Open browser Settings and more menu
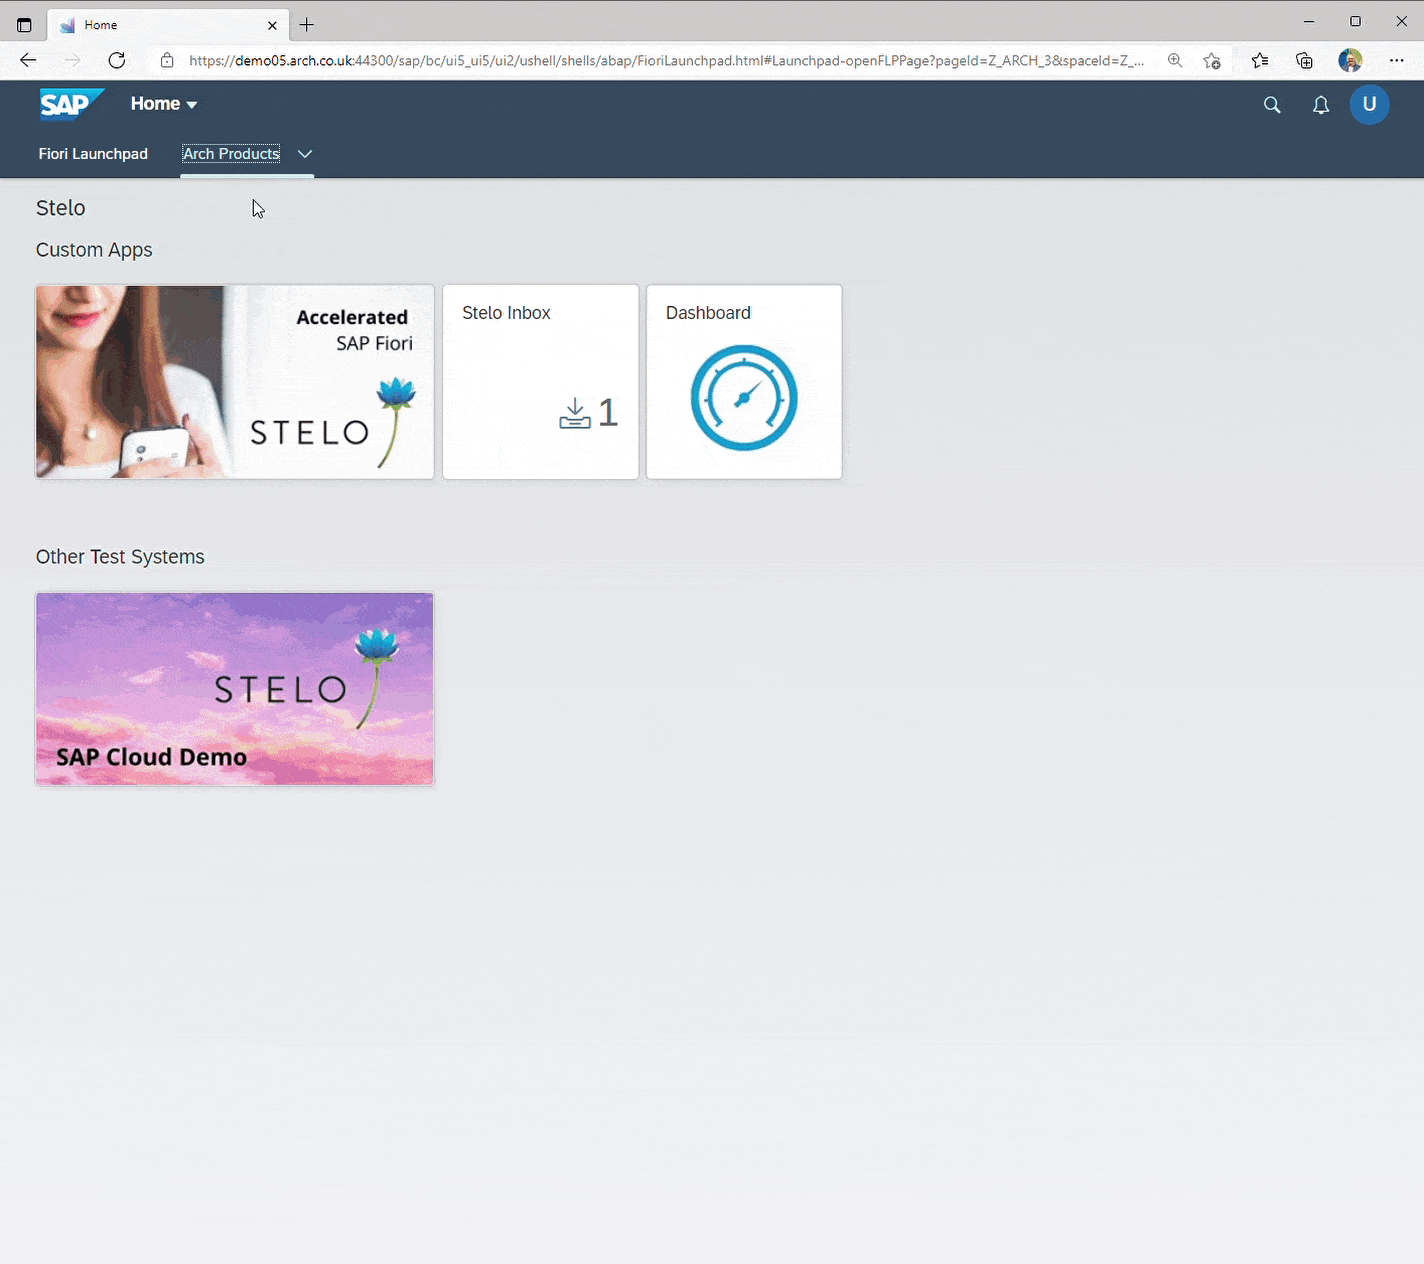This screenshot has height=1264, width=1424. [x=1397, y=60]
